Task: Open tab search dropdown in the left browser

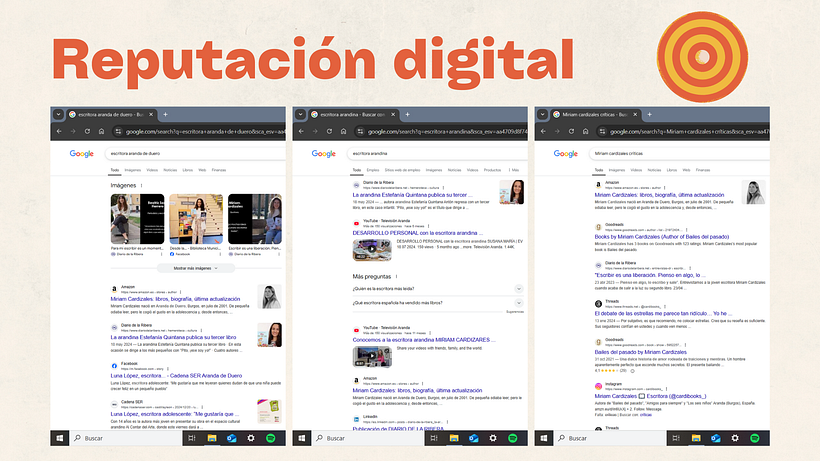Action: click(x=58, y=115)
